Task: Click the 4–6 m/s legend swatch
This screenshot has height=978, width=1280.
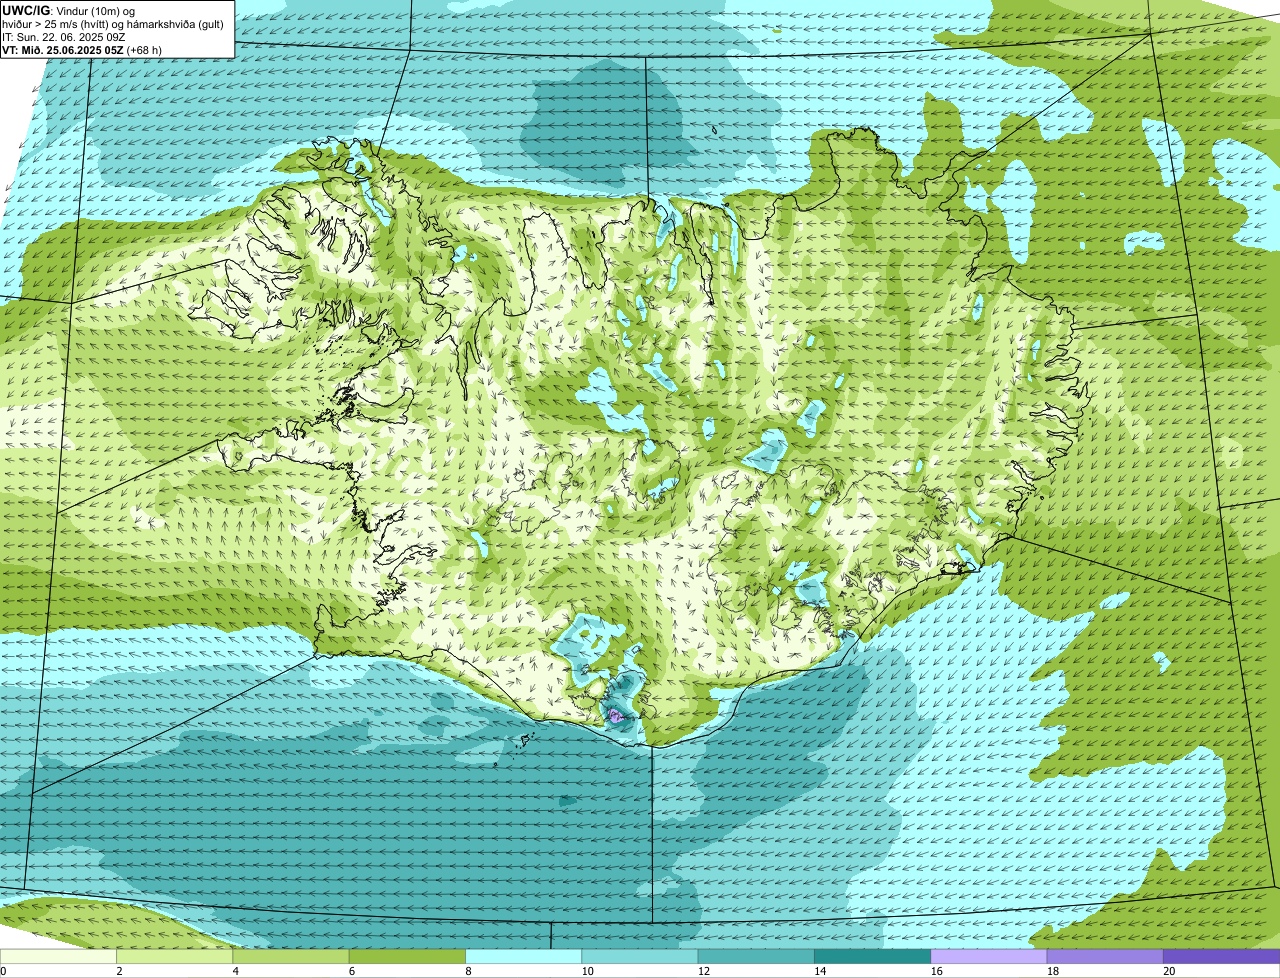Action: (291, 956)
